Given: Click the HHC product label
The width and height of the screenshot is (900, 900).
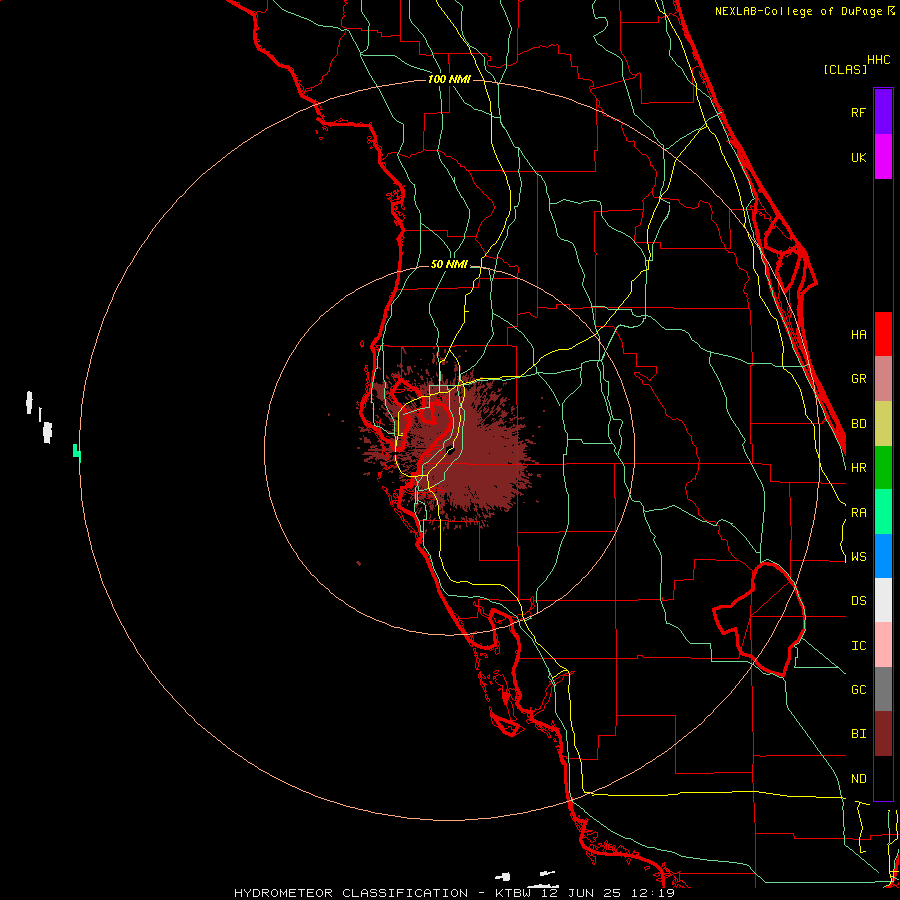Looking at the screenshot, I should (x=879, y=60).
